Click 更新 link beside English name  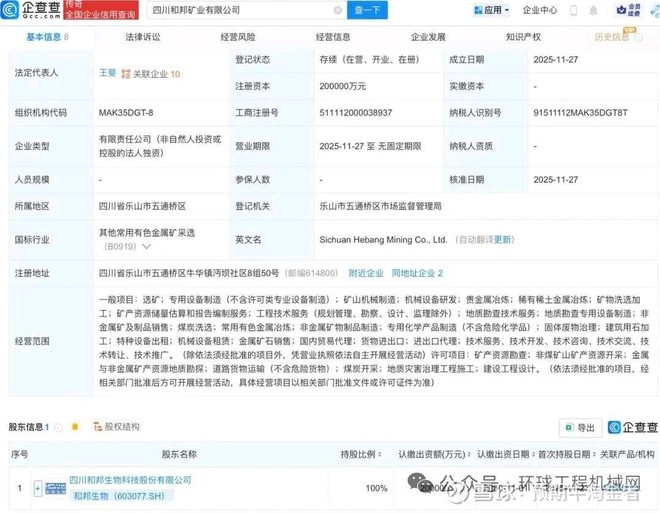pos(502,240)
